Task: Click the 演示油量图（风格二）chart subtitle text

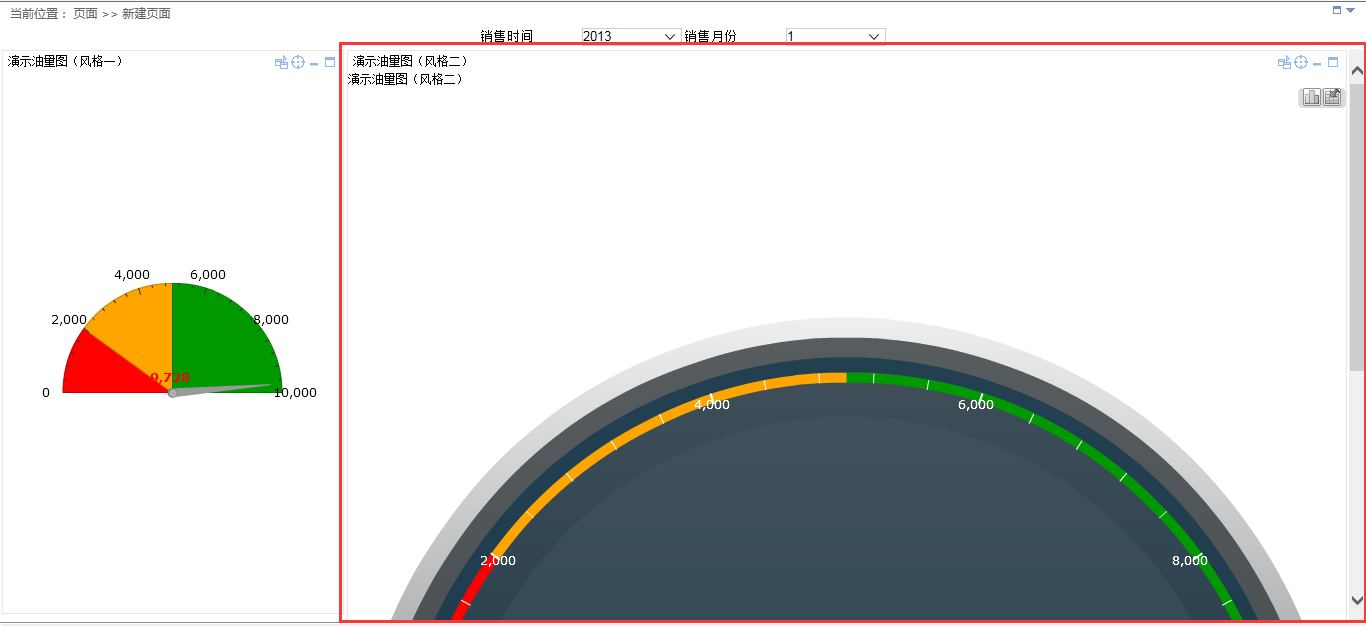Action: point(406,79)
